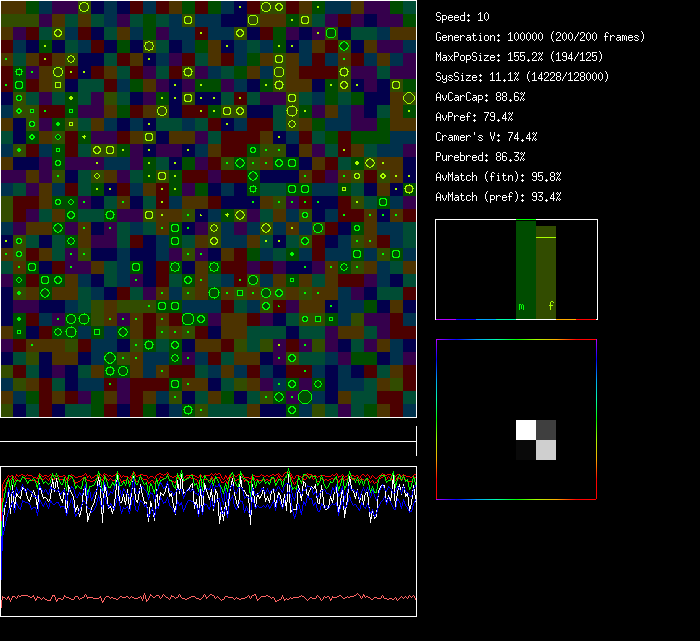Select the light gray square in matrix
The width and height of the screenshot is (700, 641).
[x=546, y=450]
